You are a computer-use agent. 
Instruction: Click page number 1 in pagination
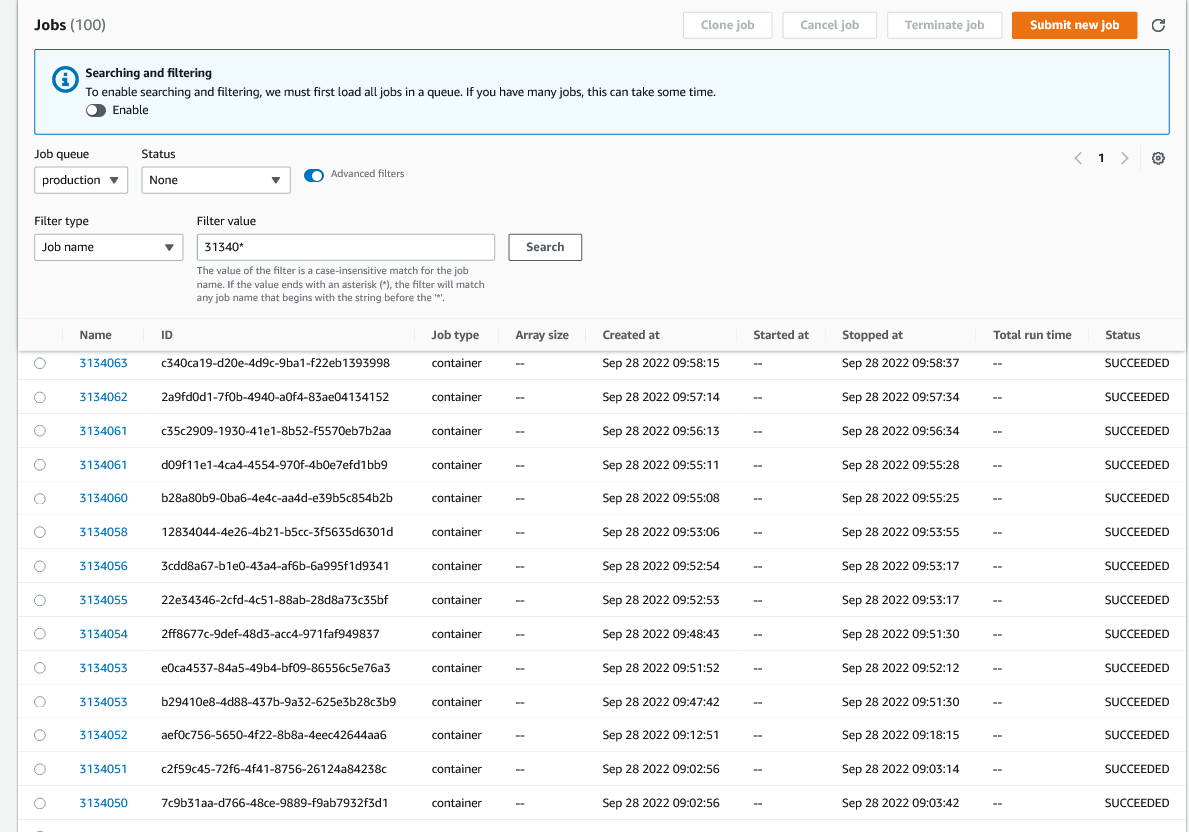(x=1101, y=158)
